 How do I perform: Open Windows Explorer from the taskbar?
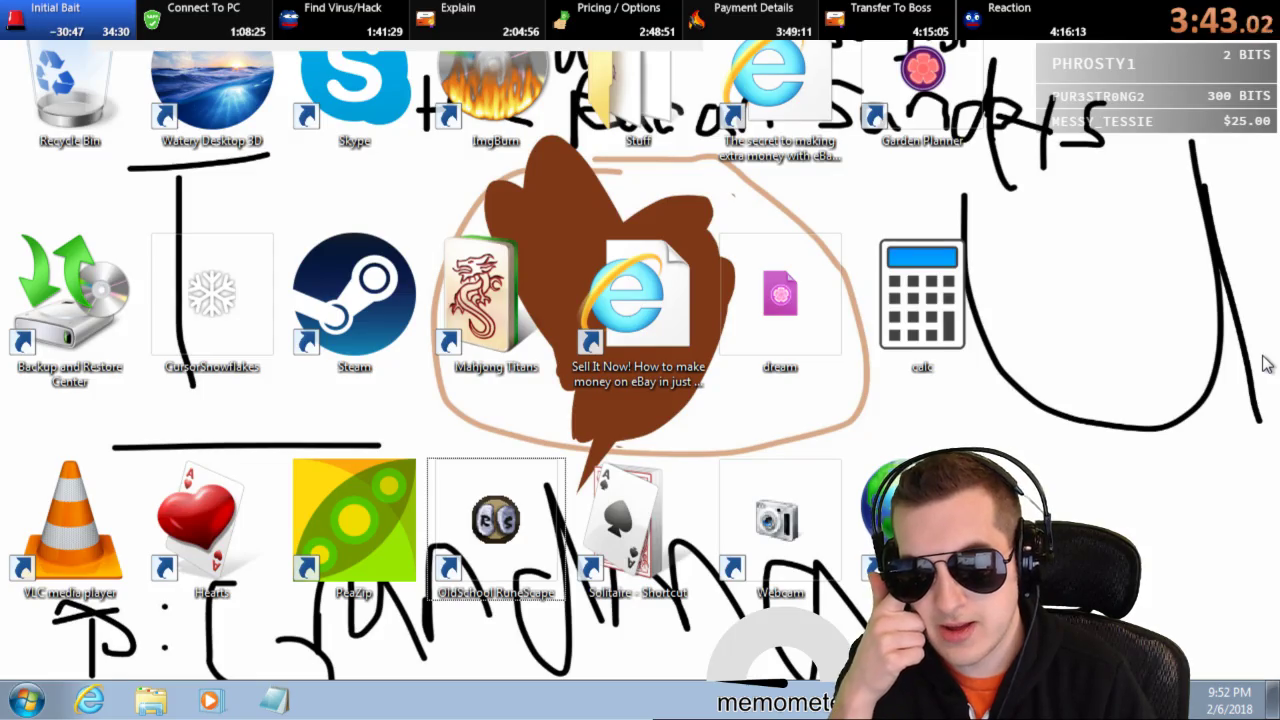[151, 700]
